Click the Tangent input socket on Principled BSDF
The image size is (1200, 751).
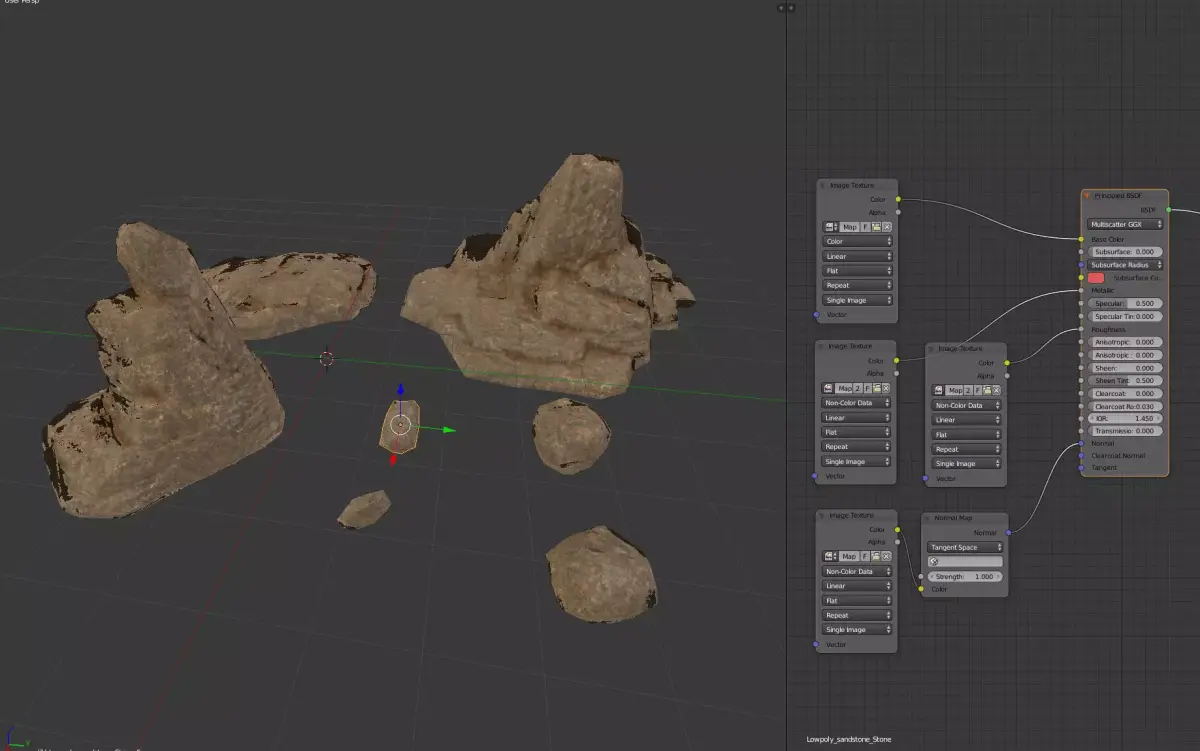pyautogui.click(x=1081, y=467)
